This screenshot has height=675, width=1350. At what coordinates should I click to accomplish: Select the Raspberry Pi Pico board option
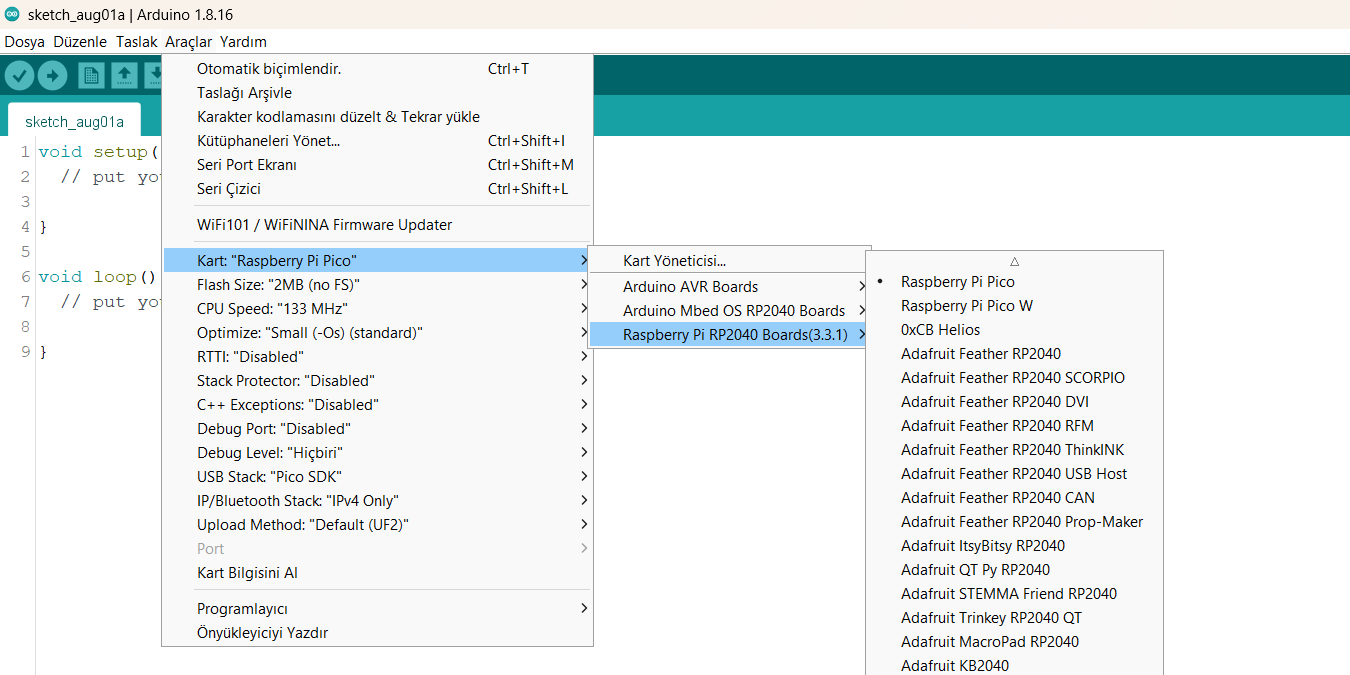[957, 282]
